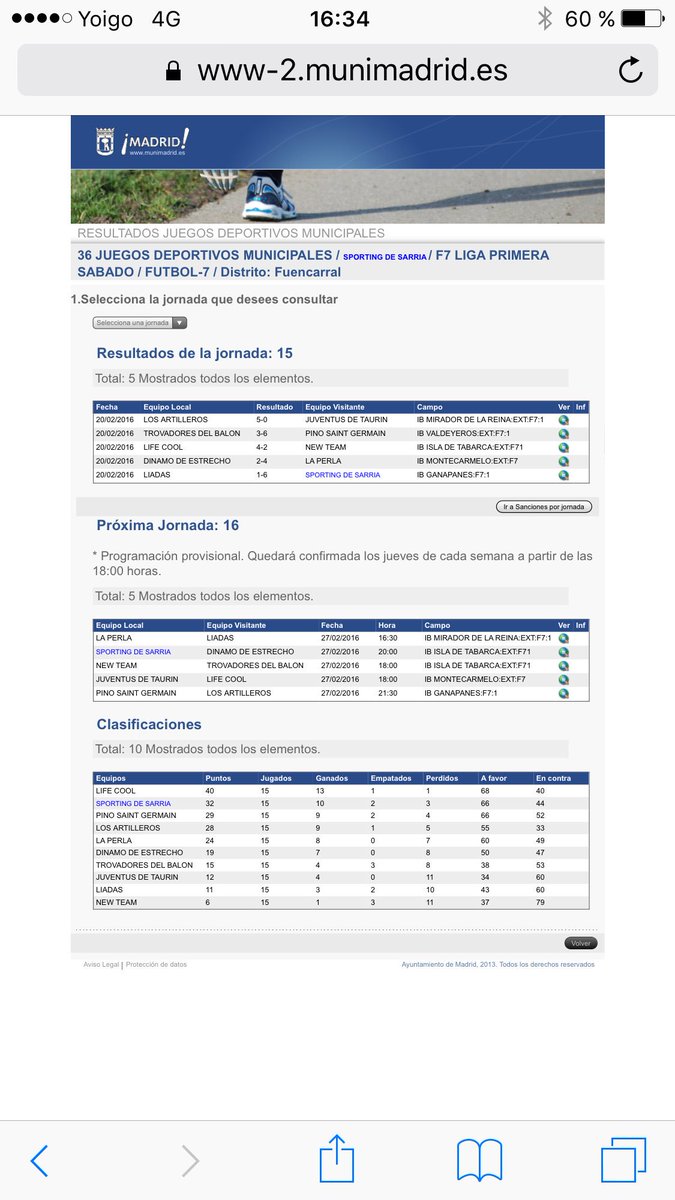Click '21:30' time in fixtures table
This screenshot has width=675, height=1200.
[x=387, y=693]
